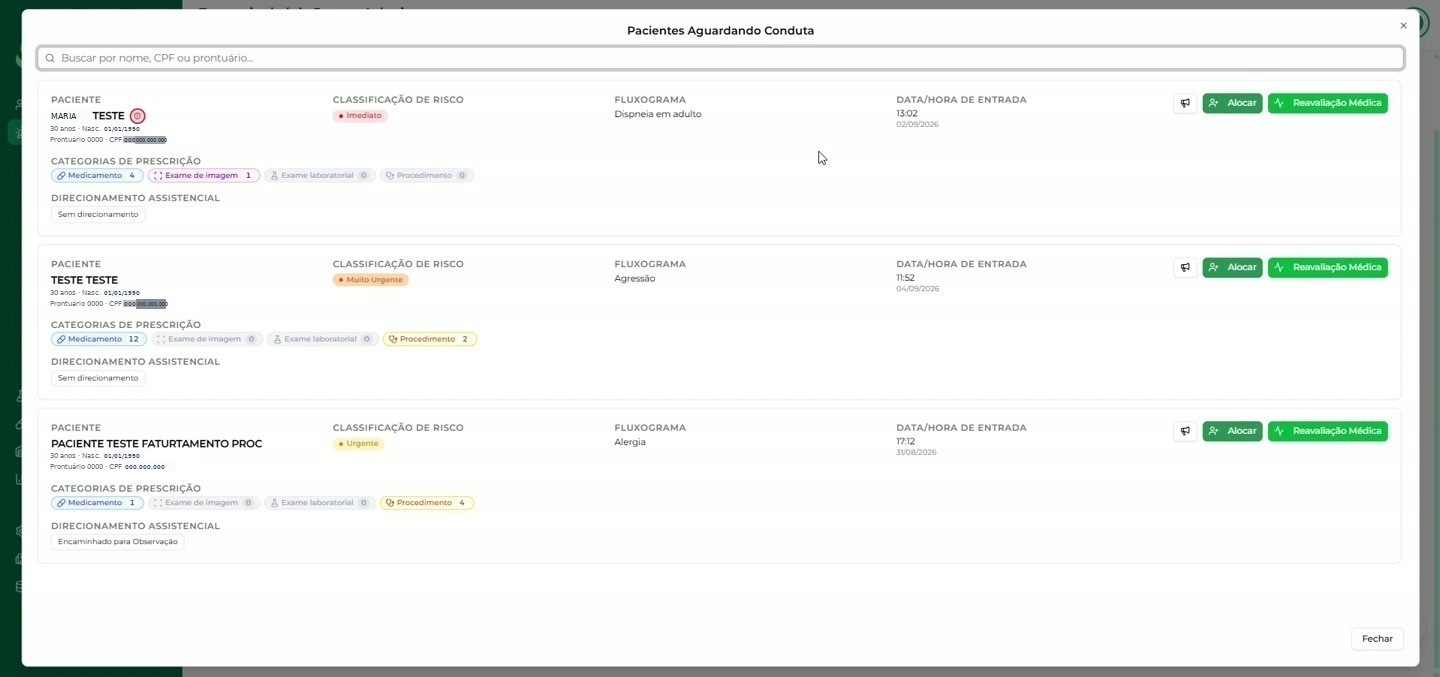Viewport: 1440px width, 677px height.
Task: Click the Agressão fluxograma text
Action: tap(635, 278)
